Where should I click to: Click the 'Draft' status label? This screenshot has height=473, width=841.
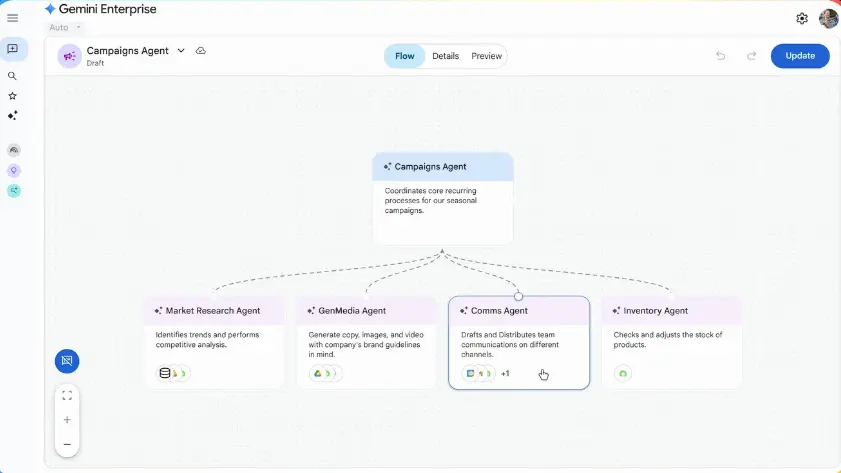pyautogui.click(x=95, y=63)
